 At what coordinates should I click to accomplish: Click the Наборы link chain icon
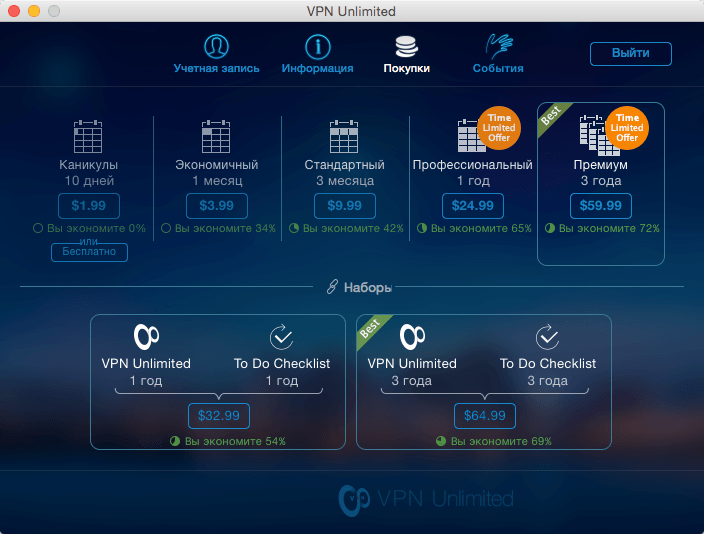click(332, 287)
